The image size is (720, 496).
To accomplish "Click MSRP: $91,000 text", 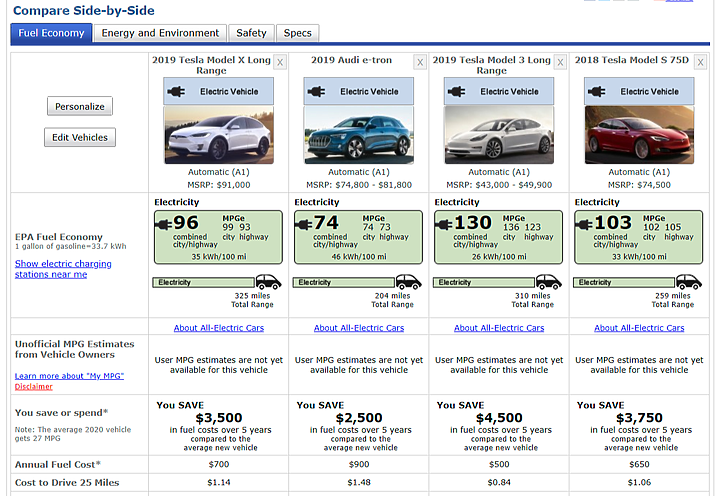I will 219,185.
